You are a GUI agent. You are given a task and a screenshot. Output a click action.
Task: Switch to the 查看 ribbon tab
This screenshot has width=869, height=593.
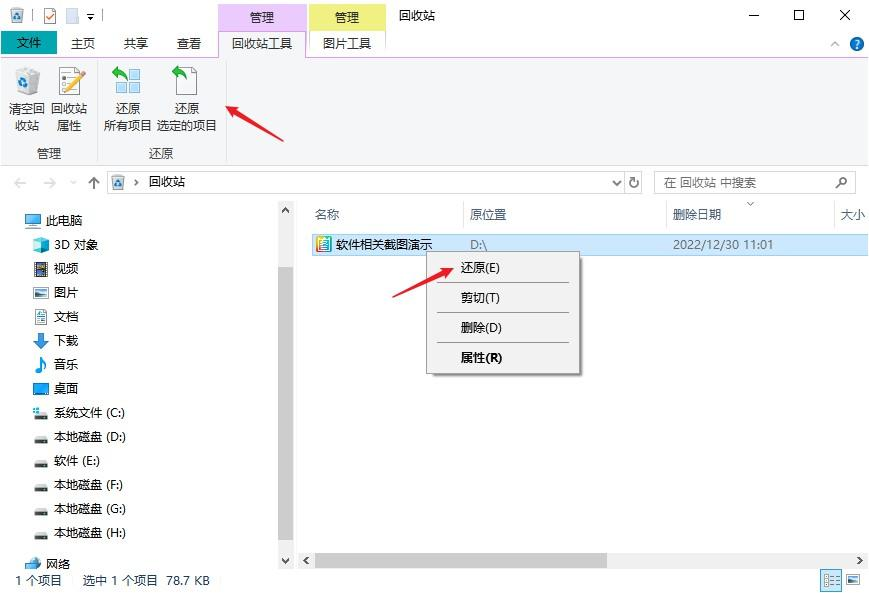click(x=187, y=43)
